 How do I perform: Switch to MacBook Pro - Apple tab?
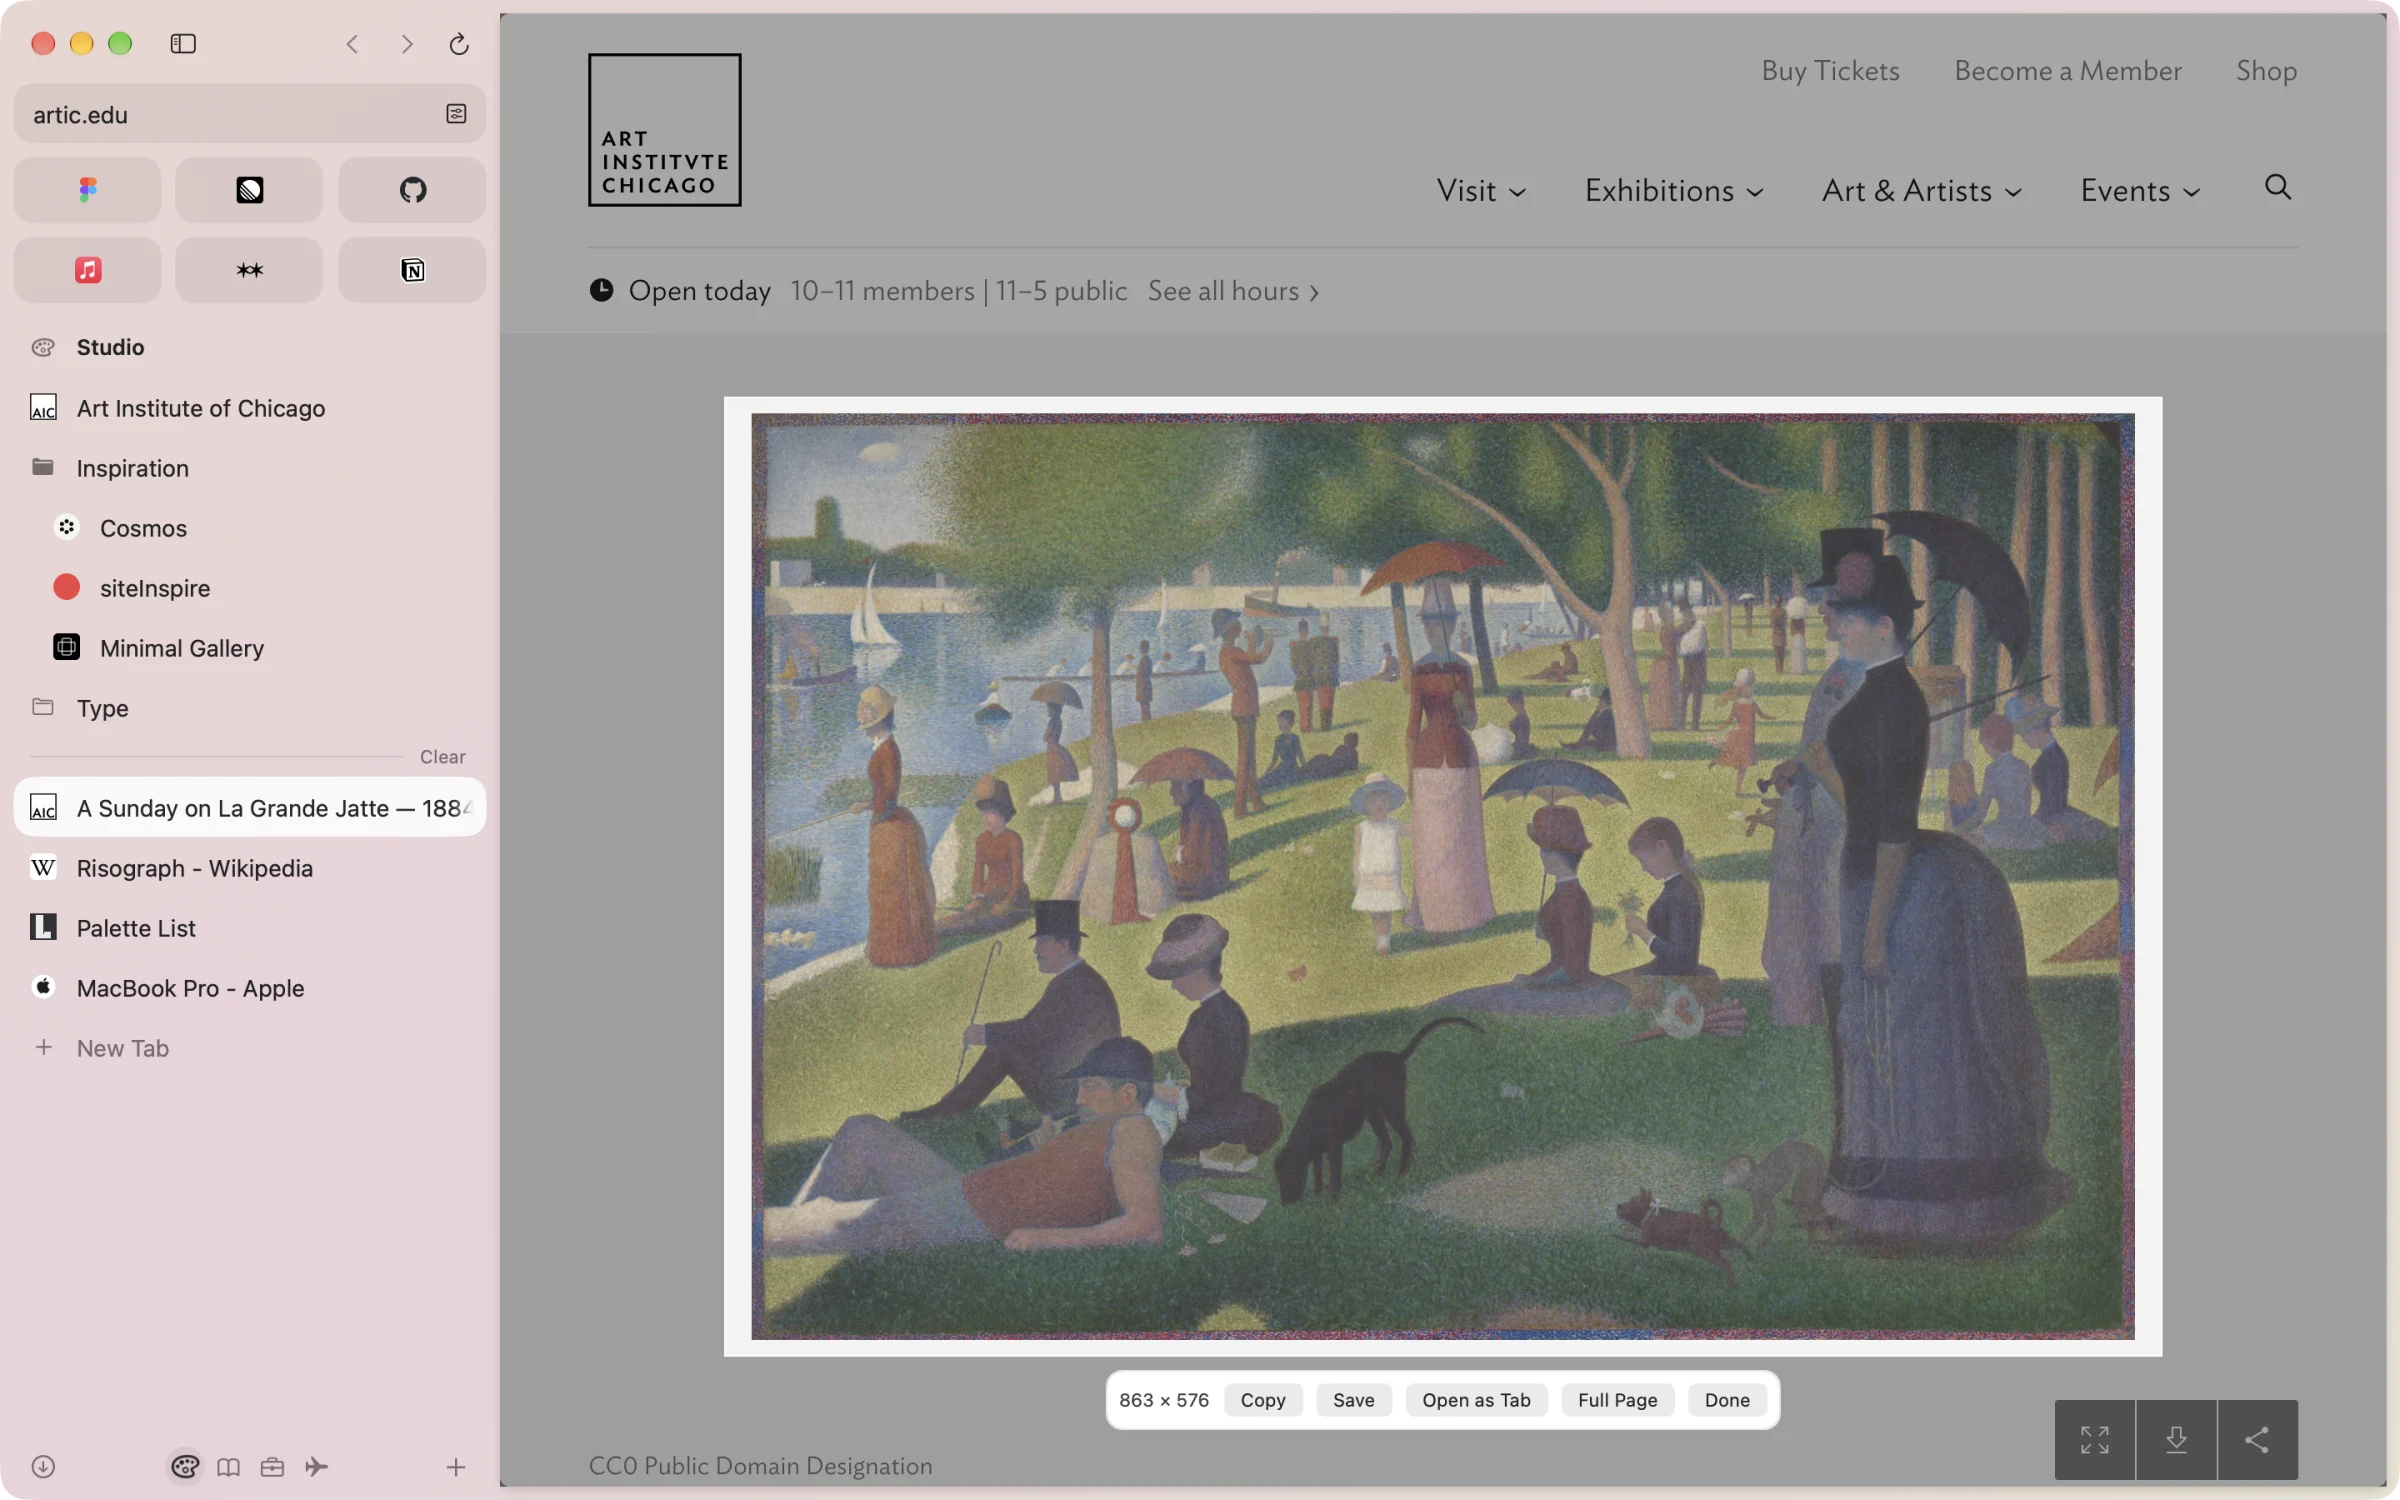[249, 988]
